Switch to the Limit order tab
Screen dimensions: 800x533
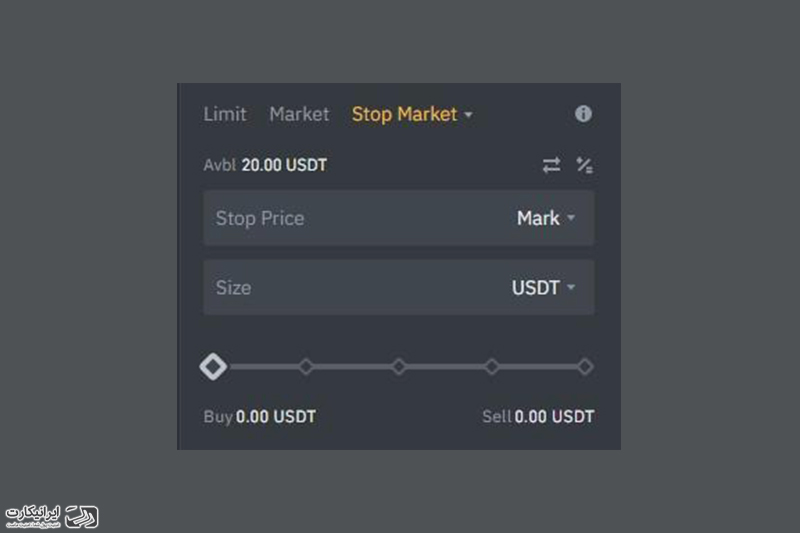(225, 114)
